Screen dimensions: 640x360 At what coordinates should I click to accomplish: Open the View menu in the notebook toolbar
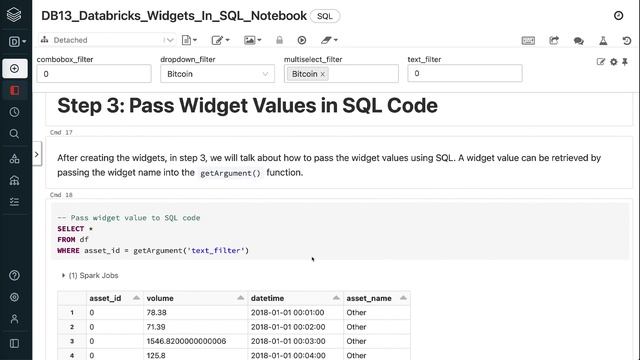point(252,40)
